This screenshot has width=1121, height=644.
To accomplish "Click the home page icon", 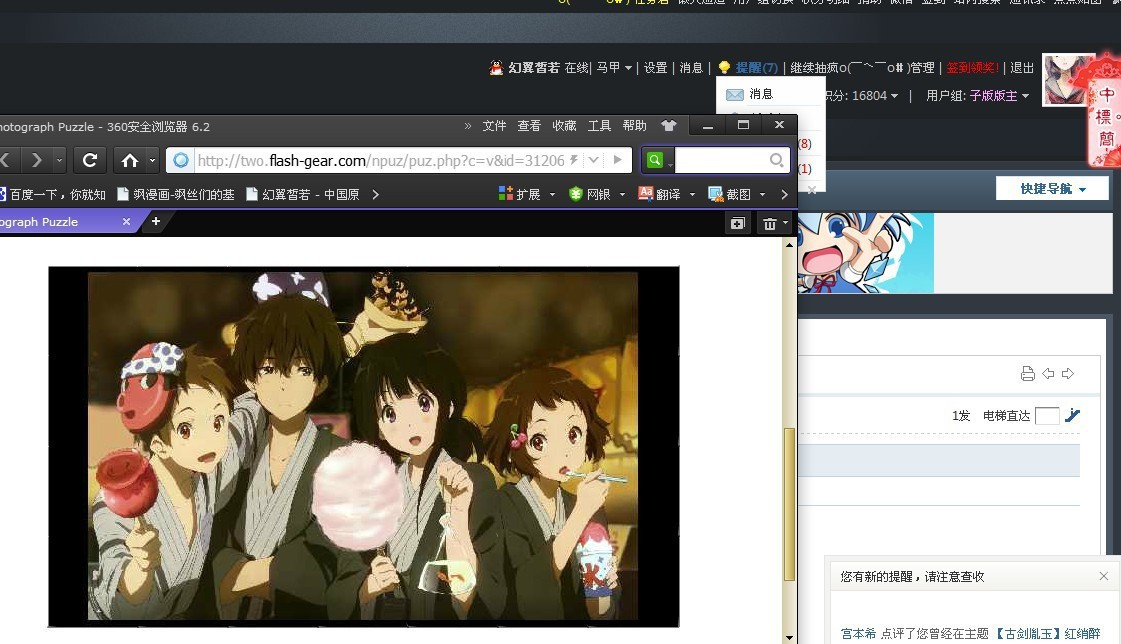I will pyautogui.click(x=129, y=160).
